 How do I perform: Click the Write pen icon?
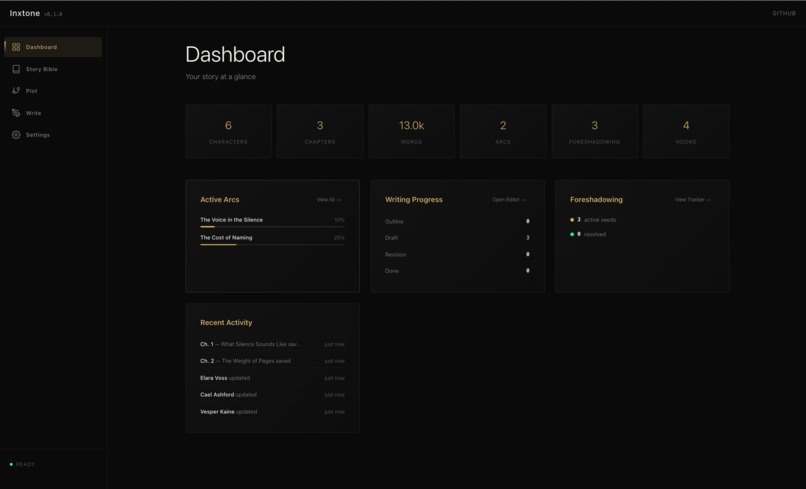(x=16, y=113)
